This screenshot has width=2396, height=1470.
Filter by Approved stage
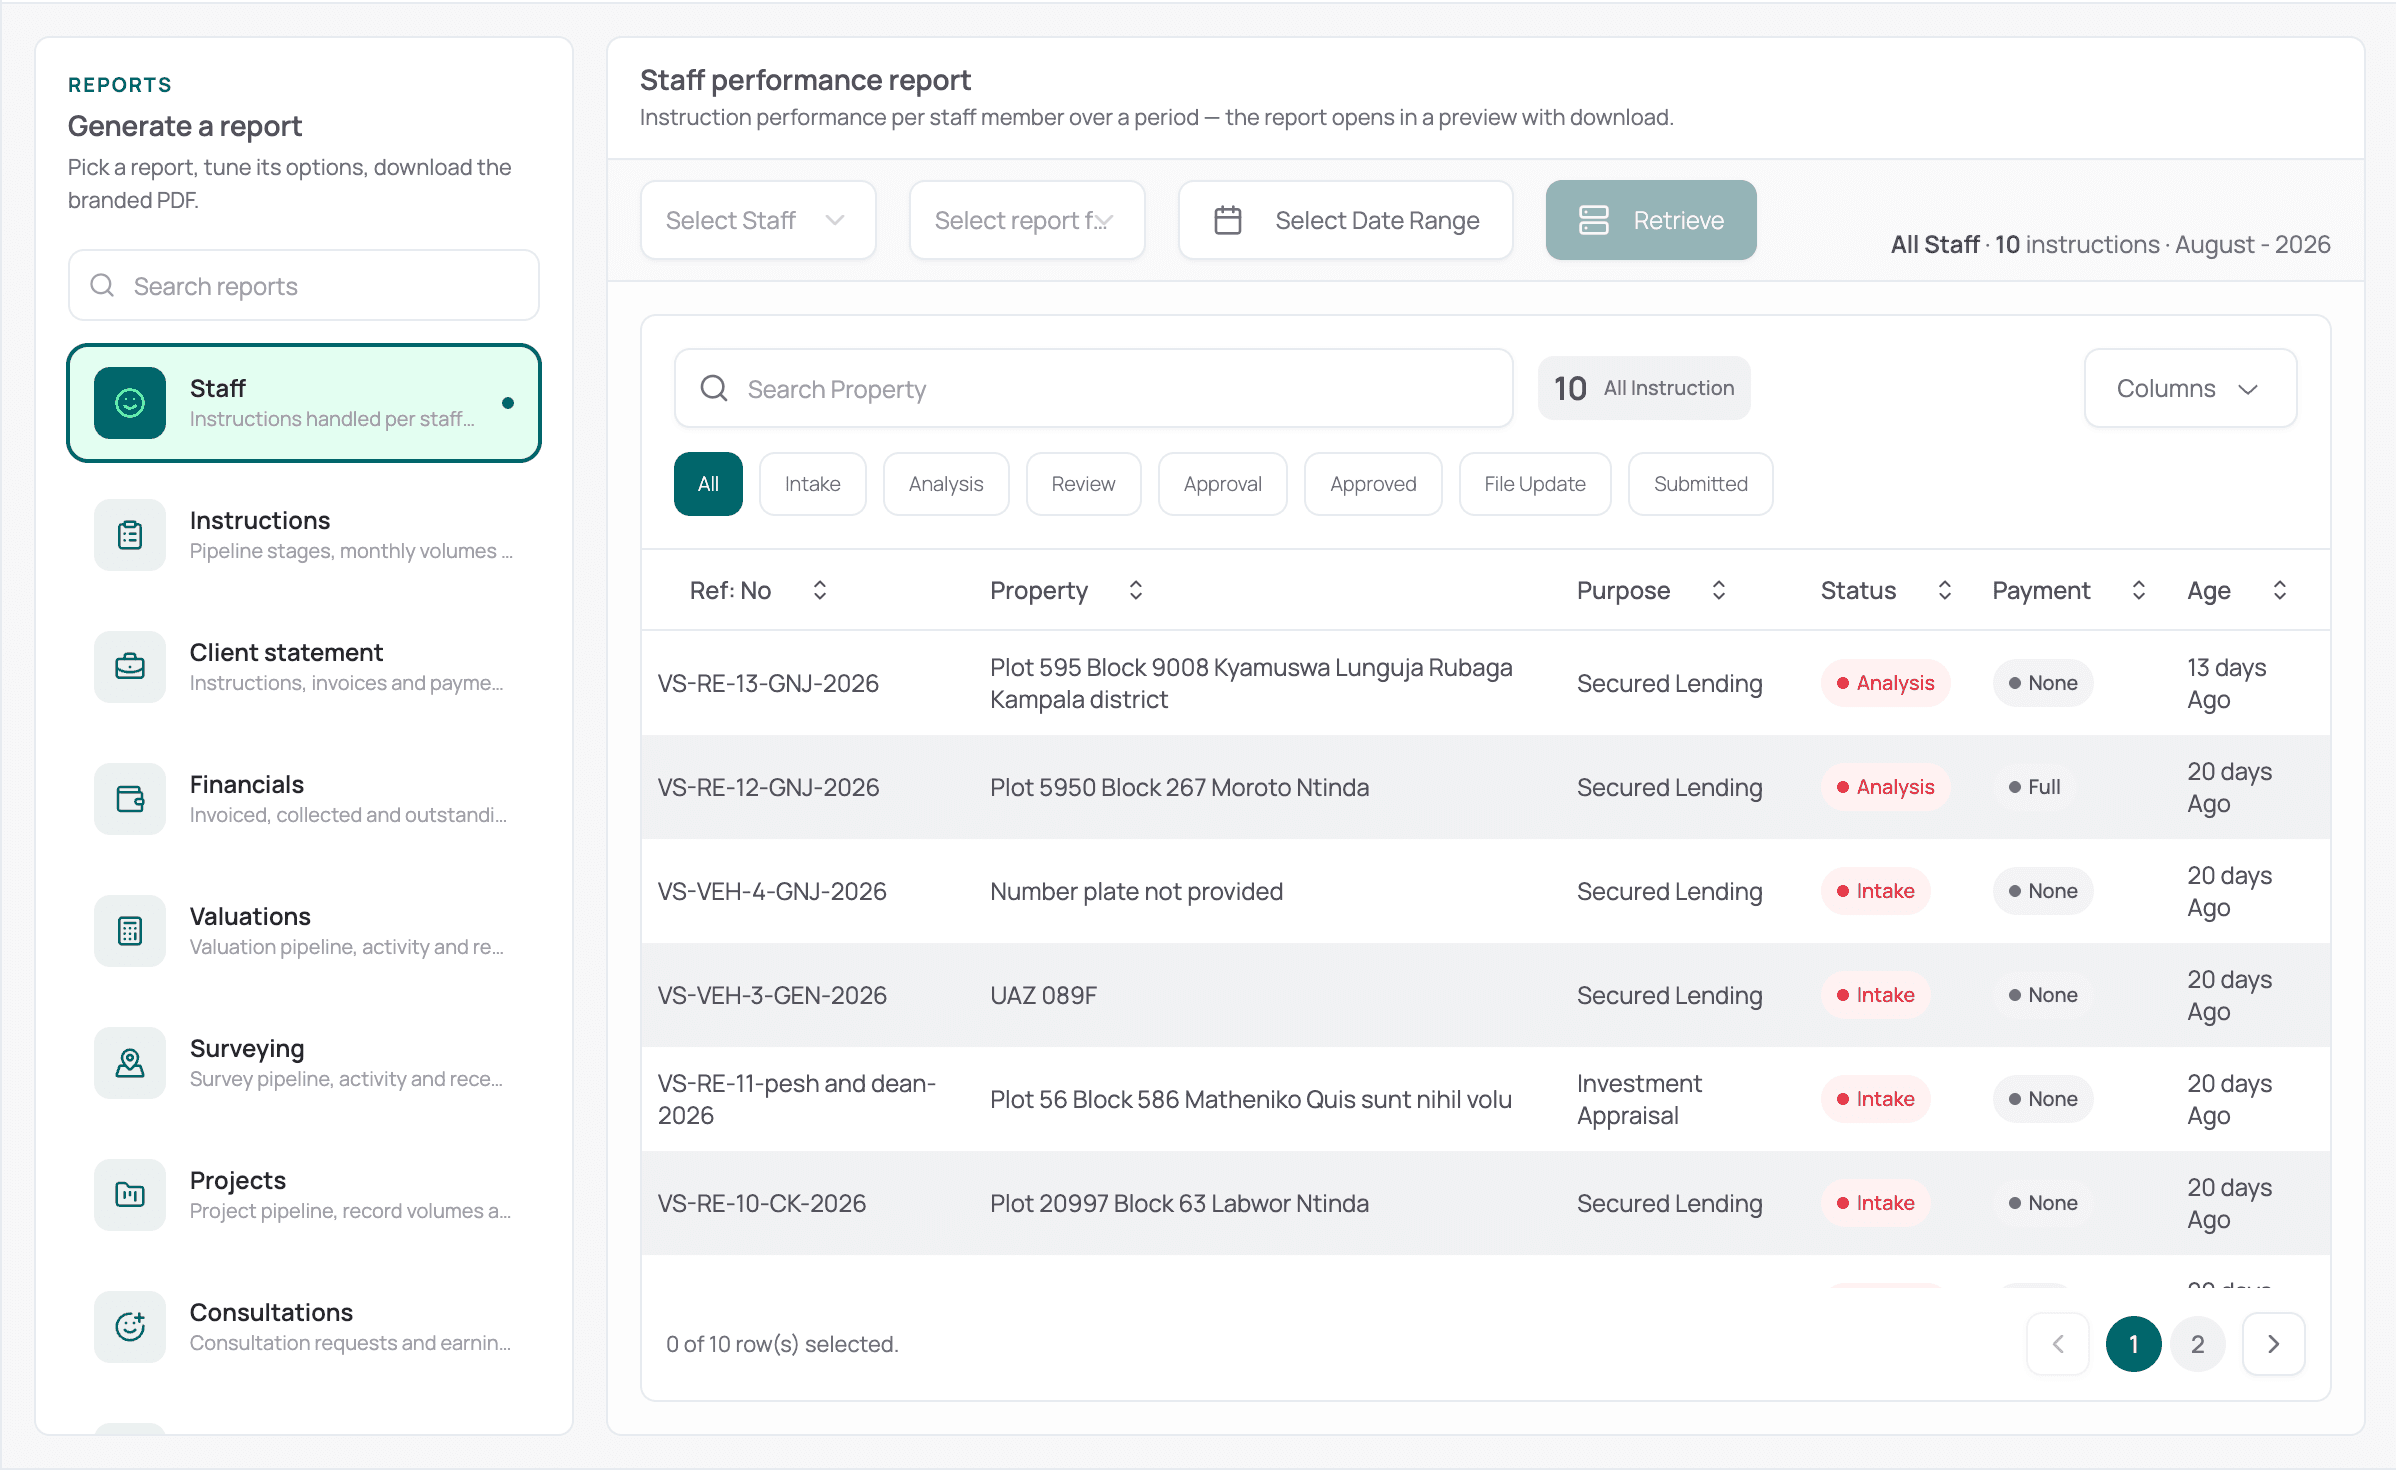(1373, 484)
